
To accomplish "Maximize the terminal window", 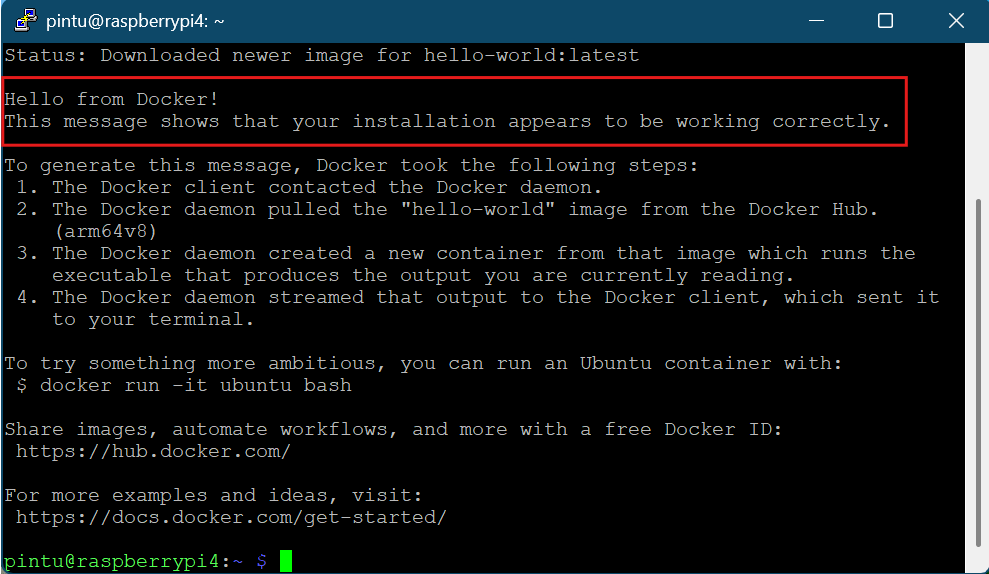I will (x=886, y=21).
